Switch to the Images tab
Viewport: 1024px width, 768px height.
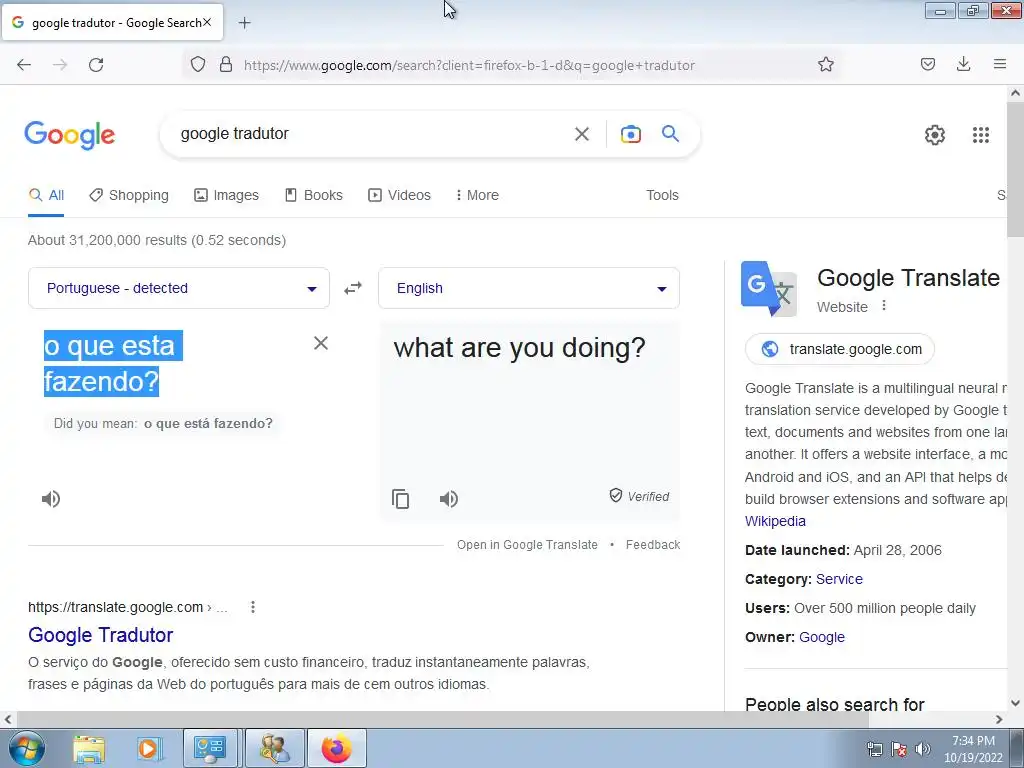click(x=227, y=195)
